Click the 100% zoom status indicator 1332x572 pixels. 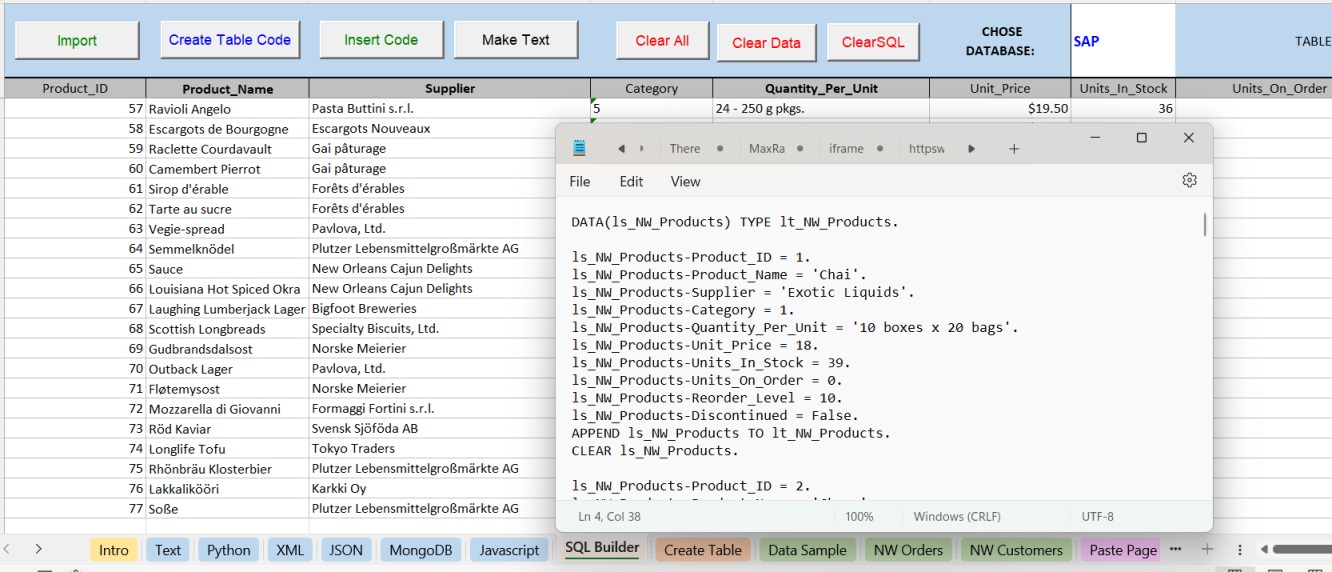[859, 517]
